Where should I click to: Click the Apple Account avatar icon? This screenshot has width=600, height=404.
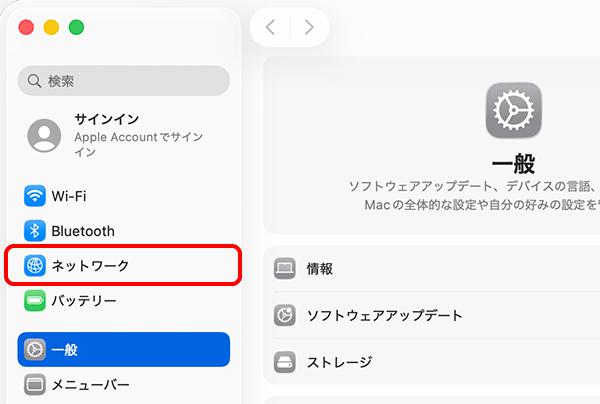tap(45, 135)
